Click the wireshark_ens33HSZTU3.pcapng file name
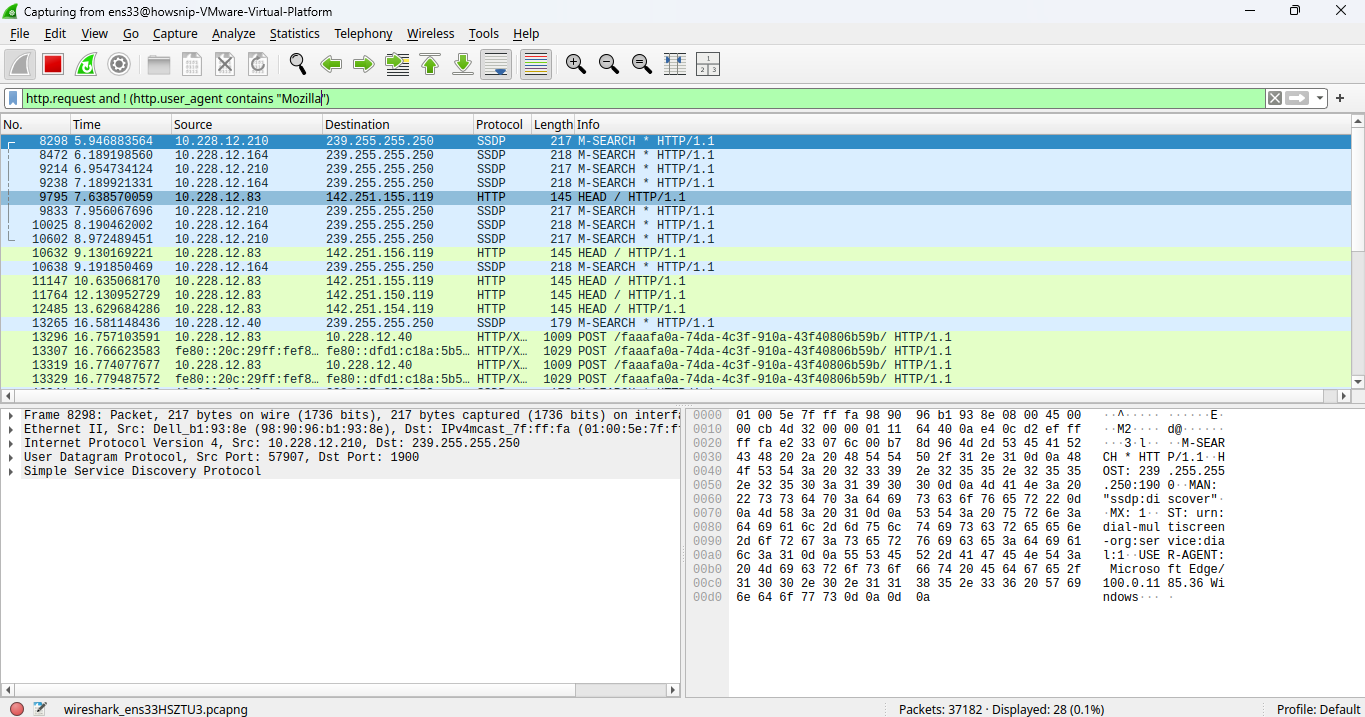1365x717 pixels. tap(155, 709)
